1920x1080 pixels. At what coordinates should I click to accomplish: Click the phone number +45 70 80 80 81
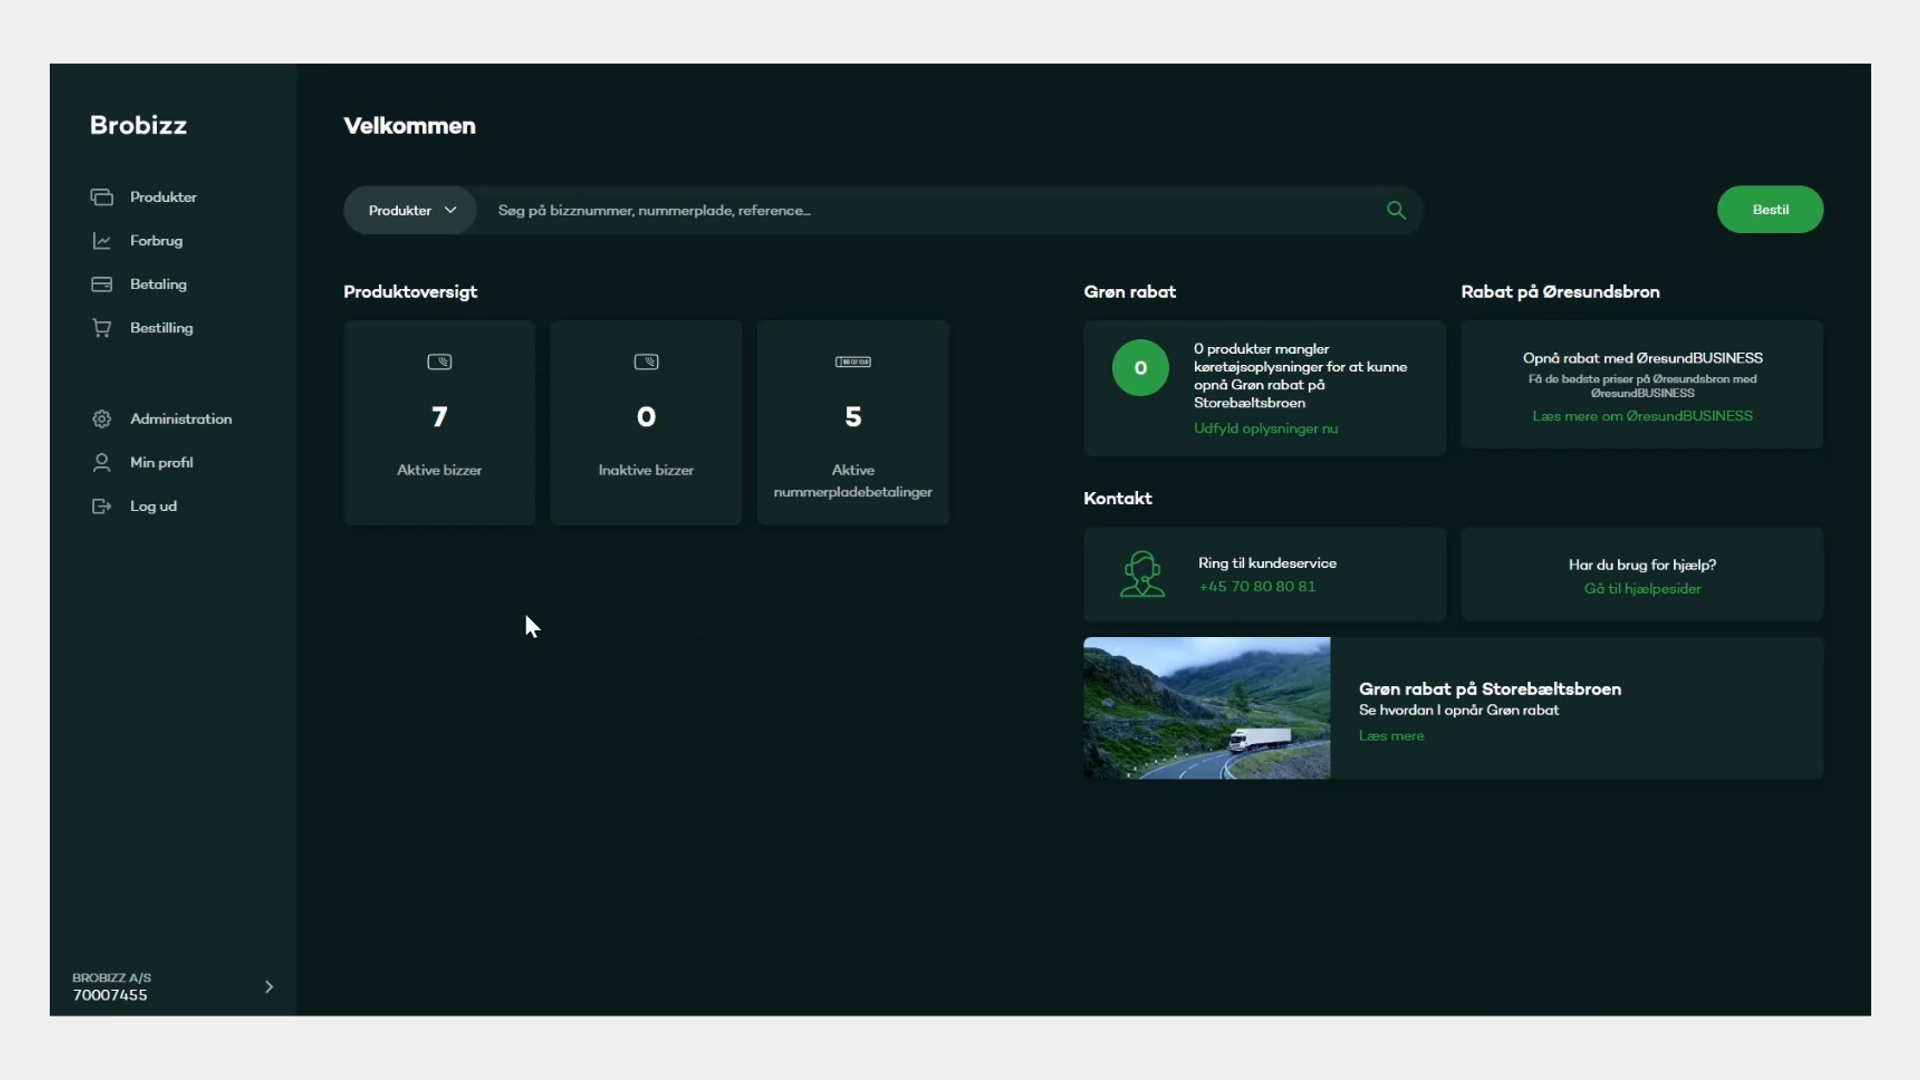1257,587
